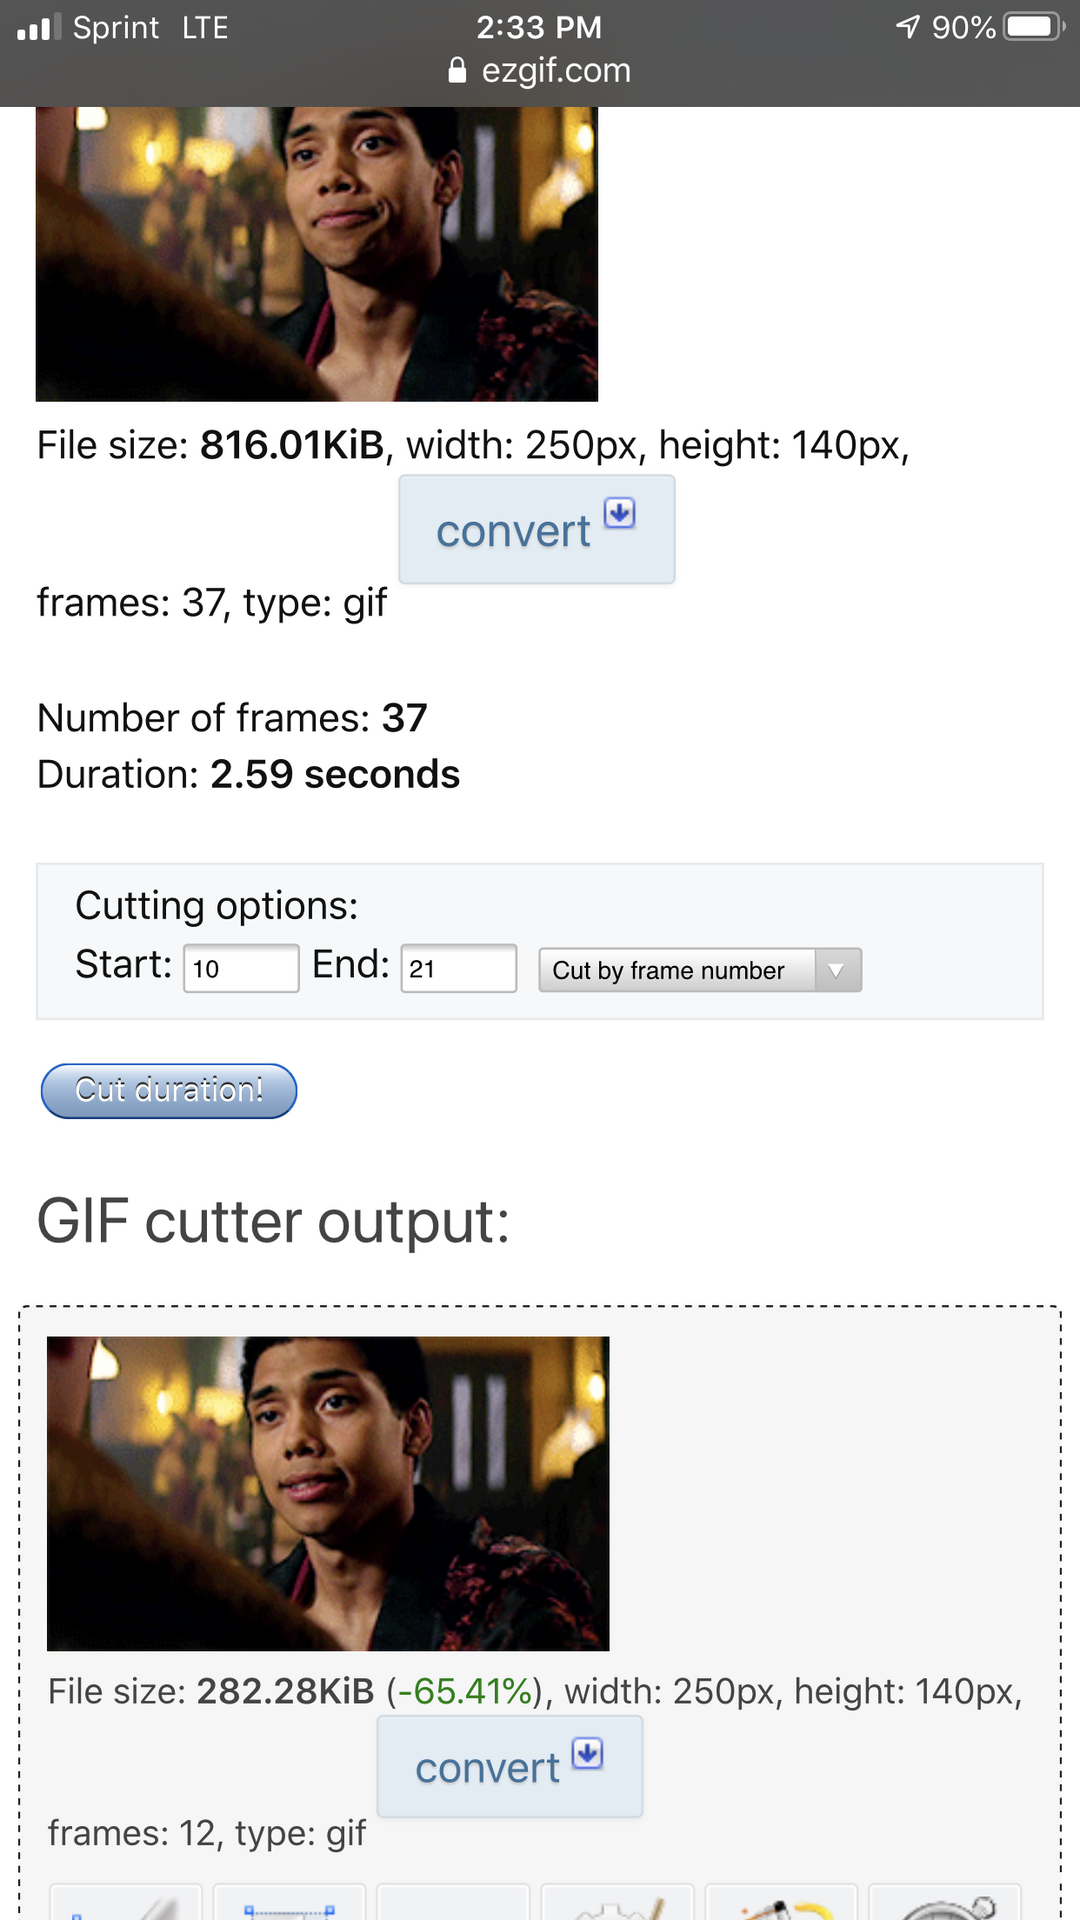Tap the GIF cutter output preview image

(x=328, y=1493)
